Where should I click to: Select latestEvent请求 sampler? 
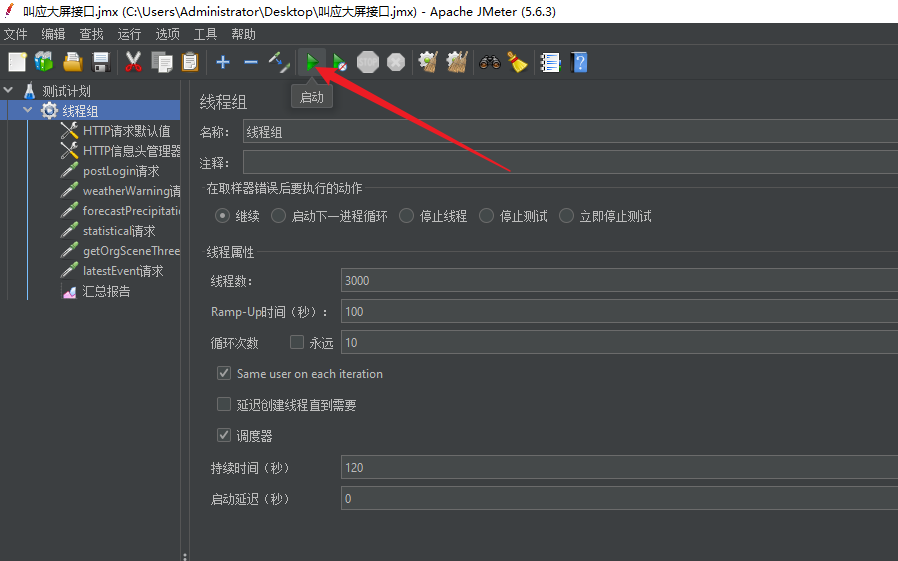[x=123, y=271]
